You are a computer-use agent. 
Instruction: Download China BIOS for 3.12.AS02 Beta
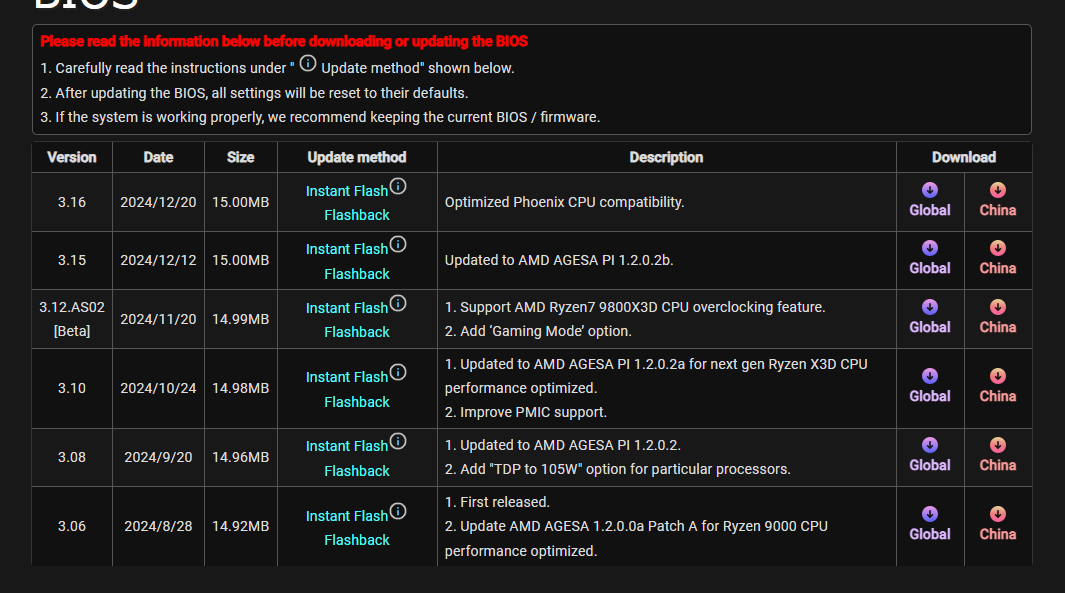[x=997, y=317]
